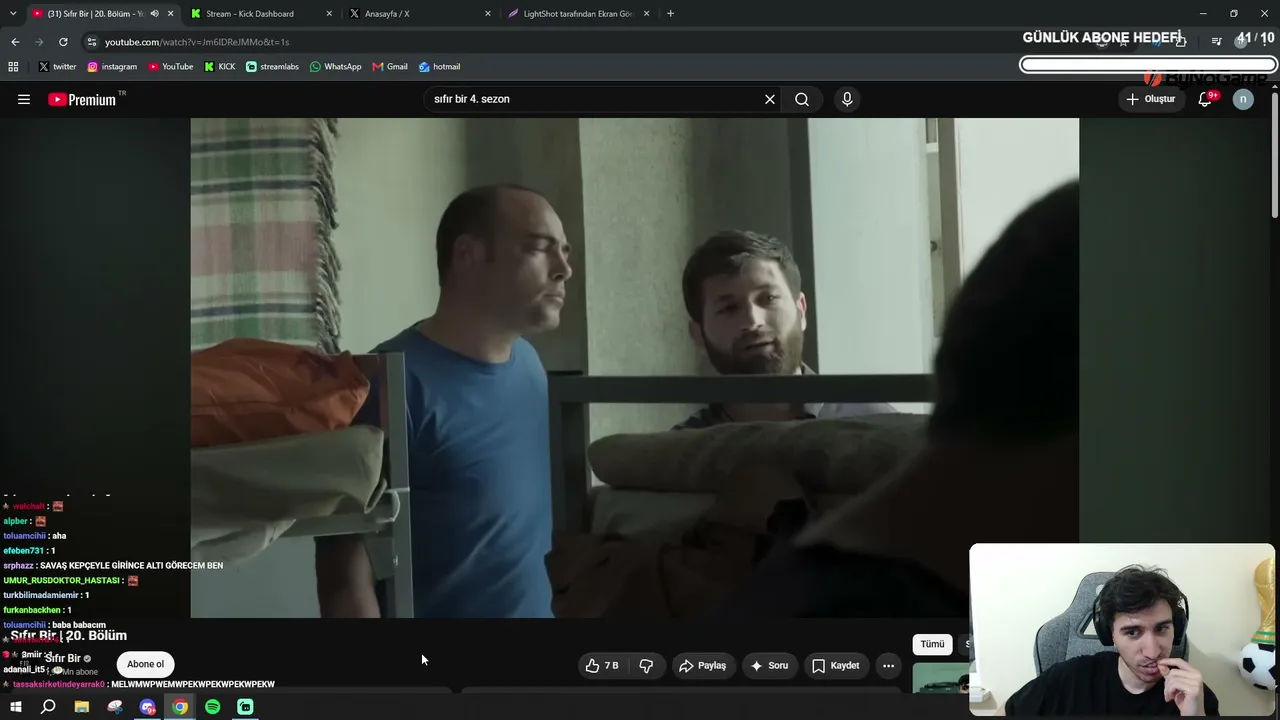This screenshot has height=720, width=1280.
Task: Reload the YouTube page
Action: [63, 42]
